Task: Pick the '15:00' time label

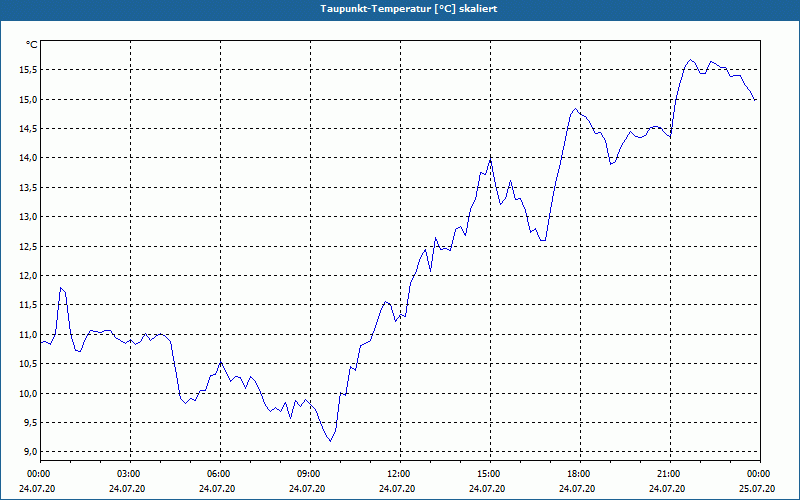Action: click(x=488, y=474)
